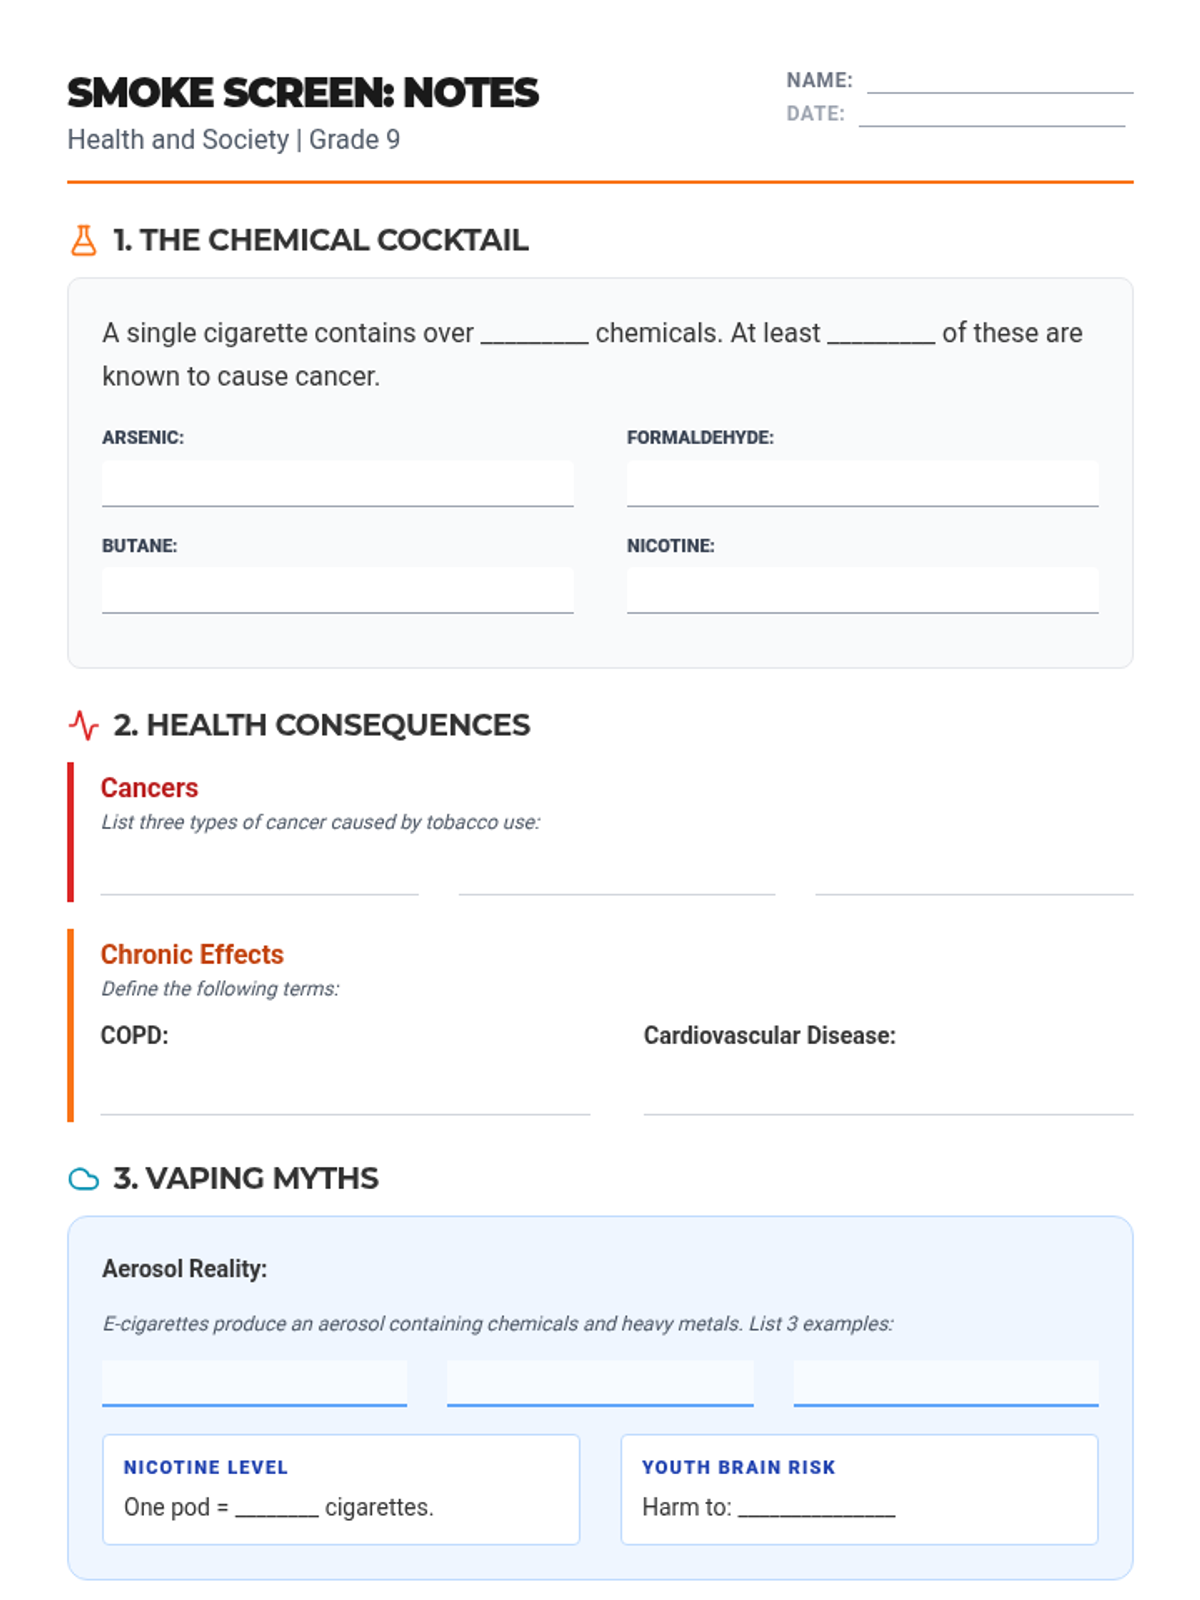Click the flask icon beside Chemical Cocktail

pos(84,241)
